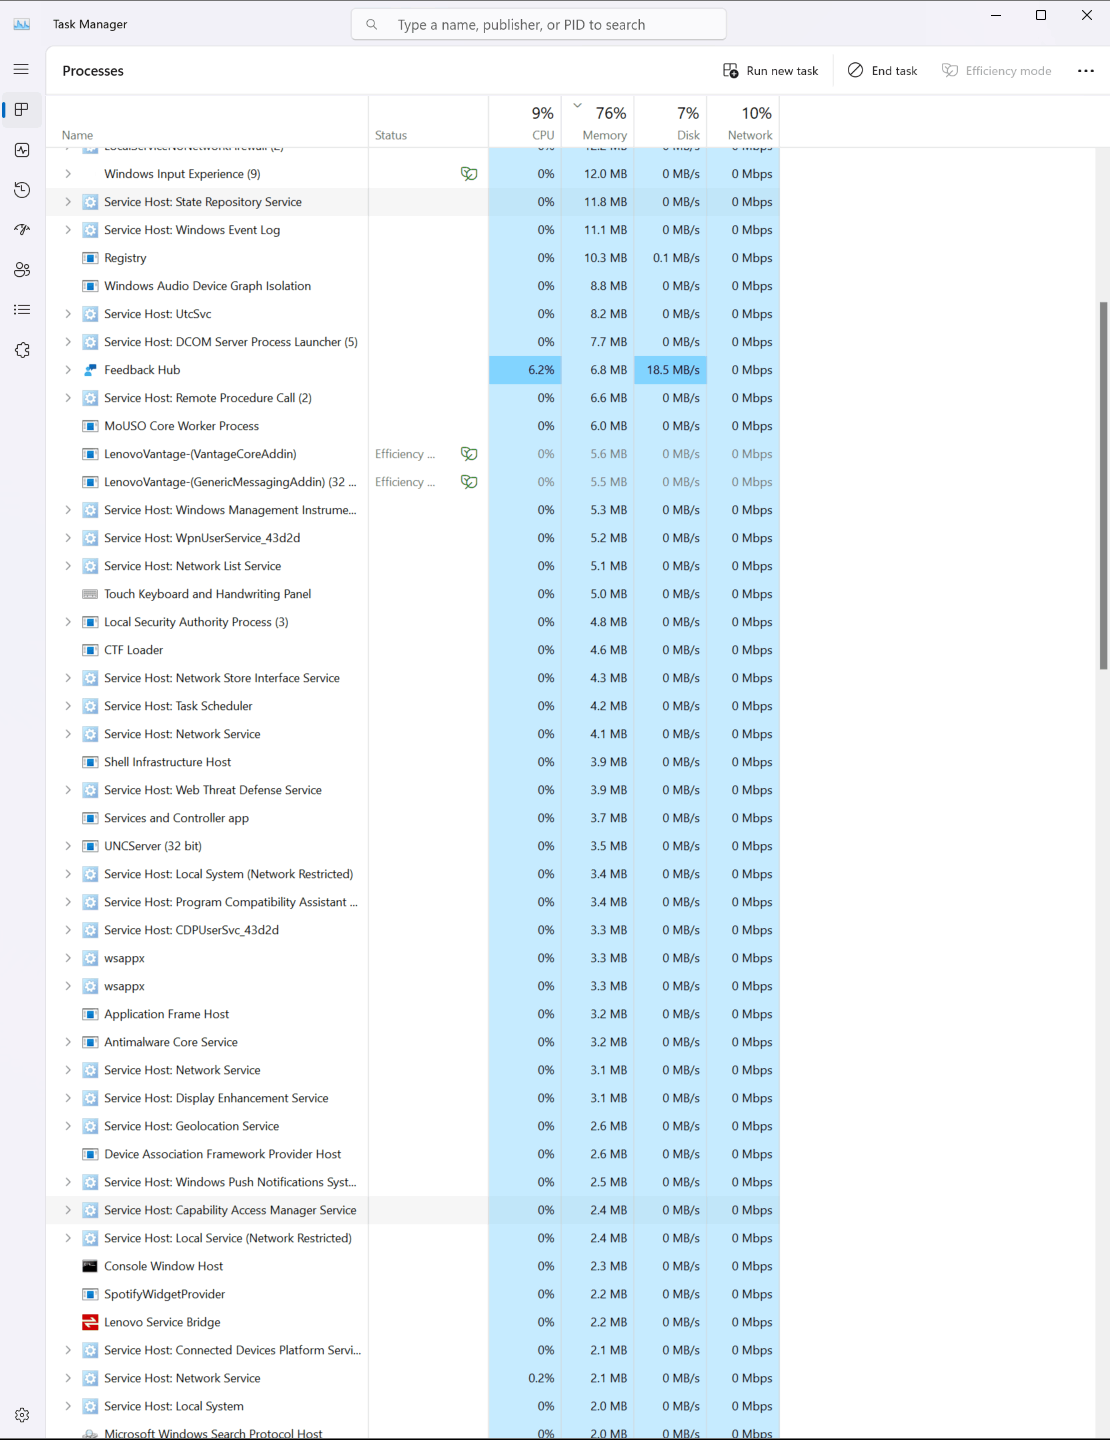Viewport: 1110px width, 1440px height.
Task: Open the hamburger navigation menu
Action: (21, 69)
